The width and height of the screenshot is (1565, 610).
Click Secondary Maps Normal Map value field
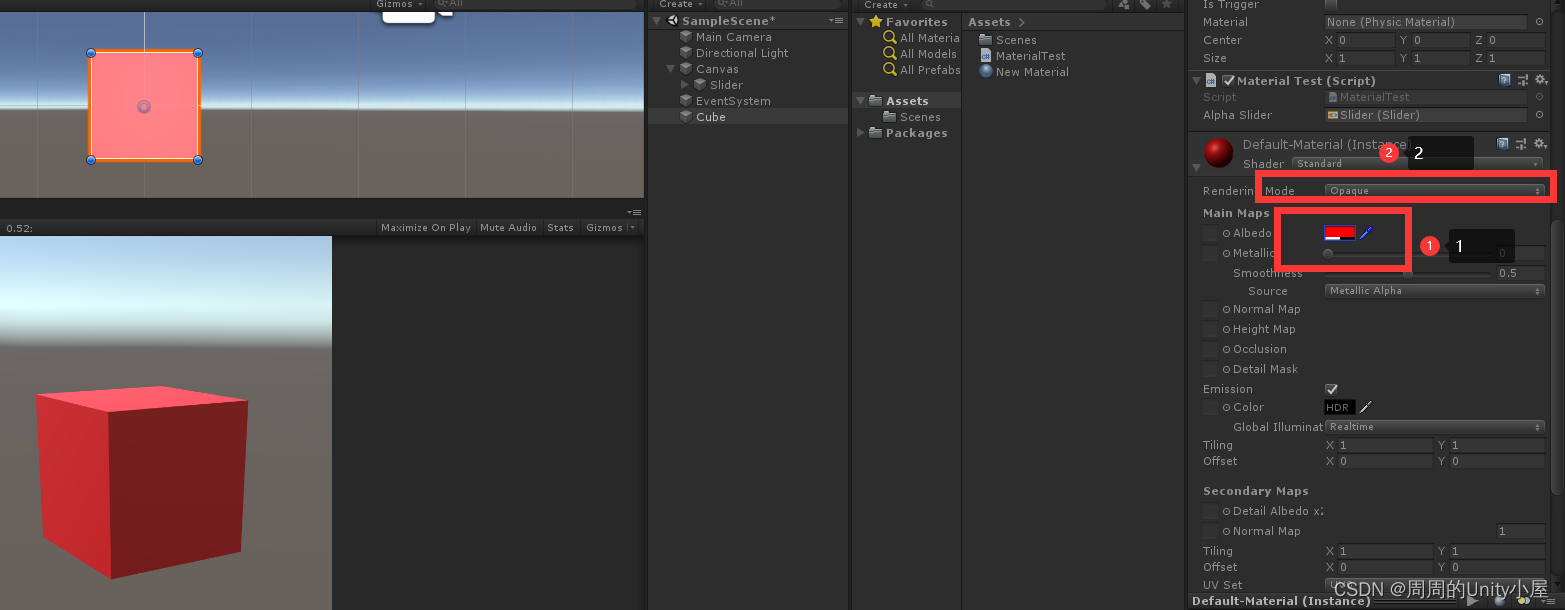click(1521, 531)
